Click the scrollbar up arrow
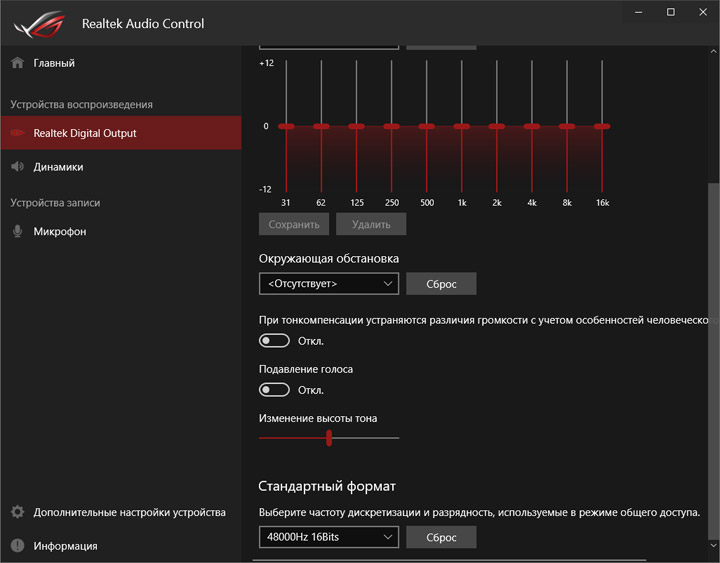 (714, 51)
